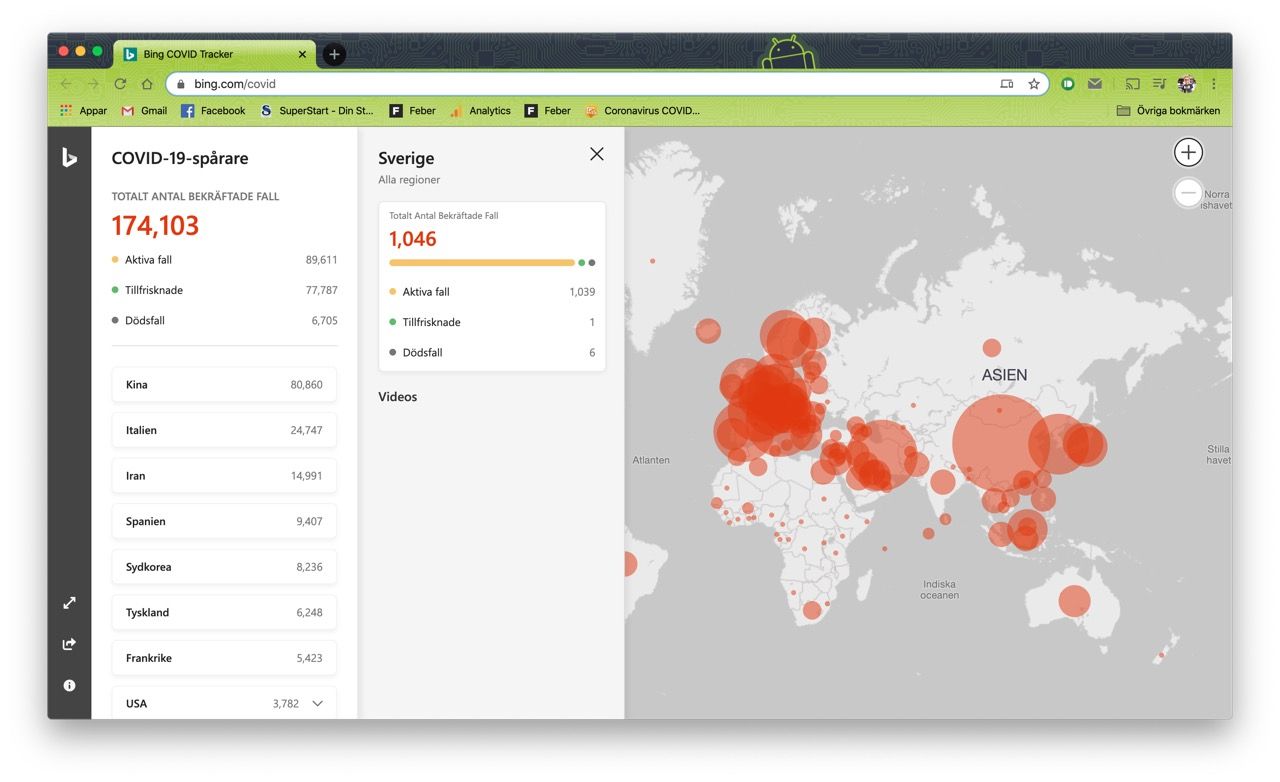This screenshot has width=1280, height=782.
Task: Open the Facebook bookmark
Action: (x=213, y=111)
